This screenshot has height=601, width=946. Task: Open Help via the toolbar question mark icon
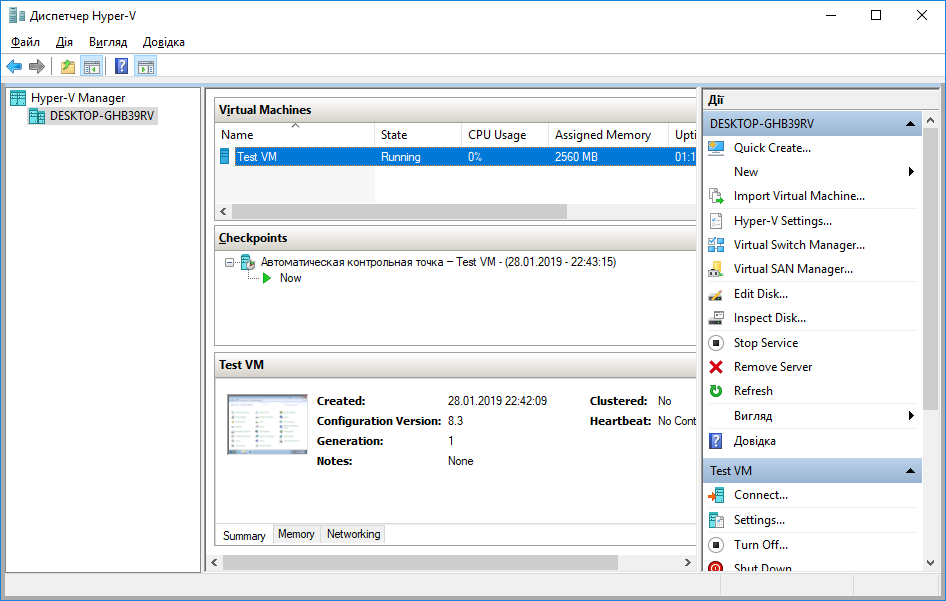coord(121,66)
